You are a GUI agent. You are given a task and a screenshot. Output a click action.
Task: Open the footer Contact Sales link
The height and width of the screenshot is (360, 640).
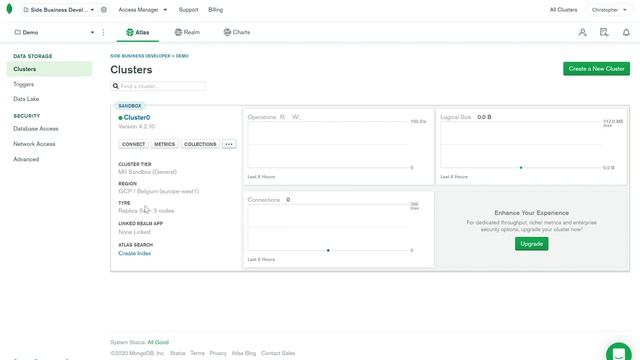pos(278,353)
